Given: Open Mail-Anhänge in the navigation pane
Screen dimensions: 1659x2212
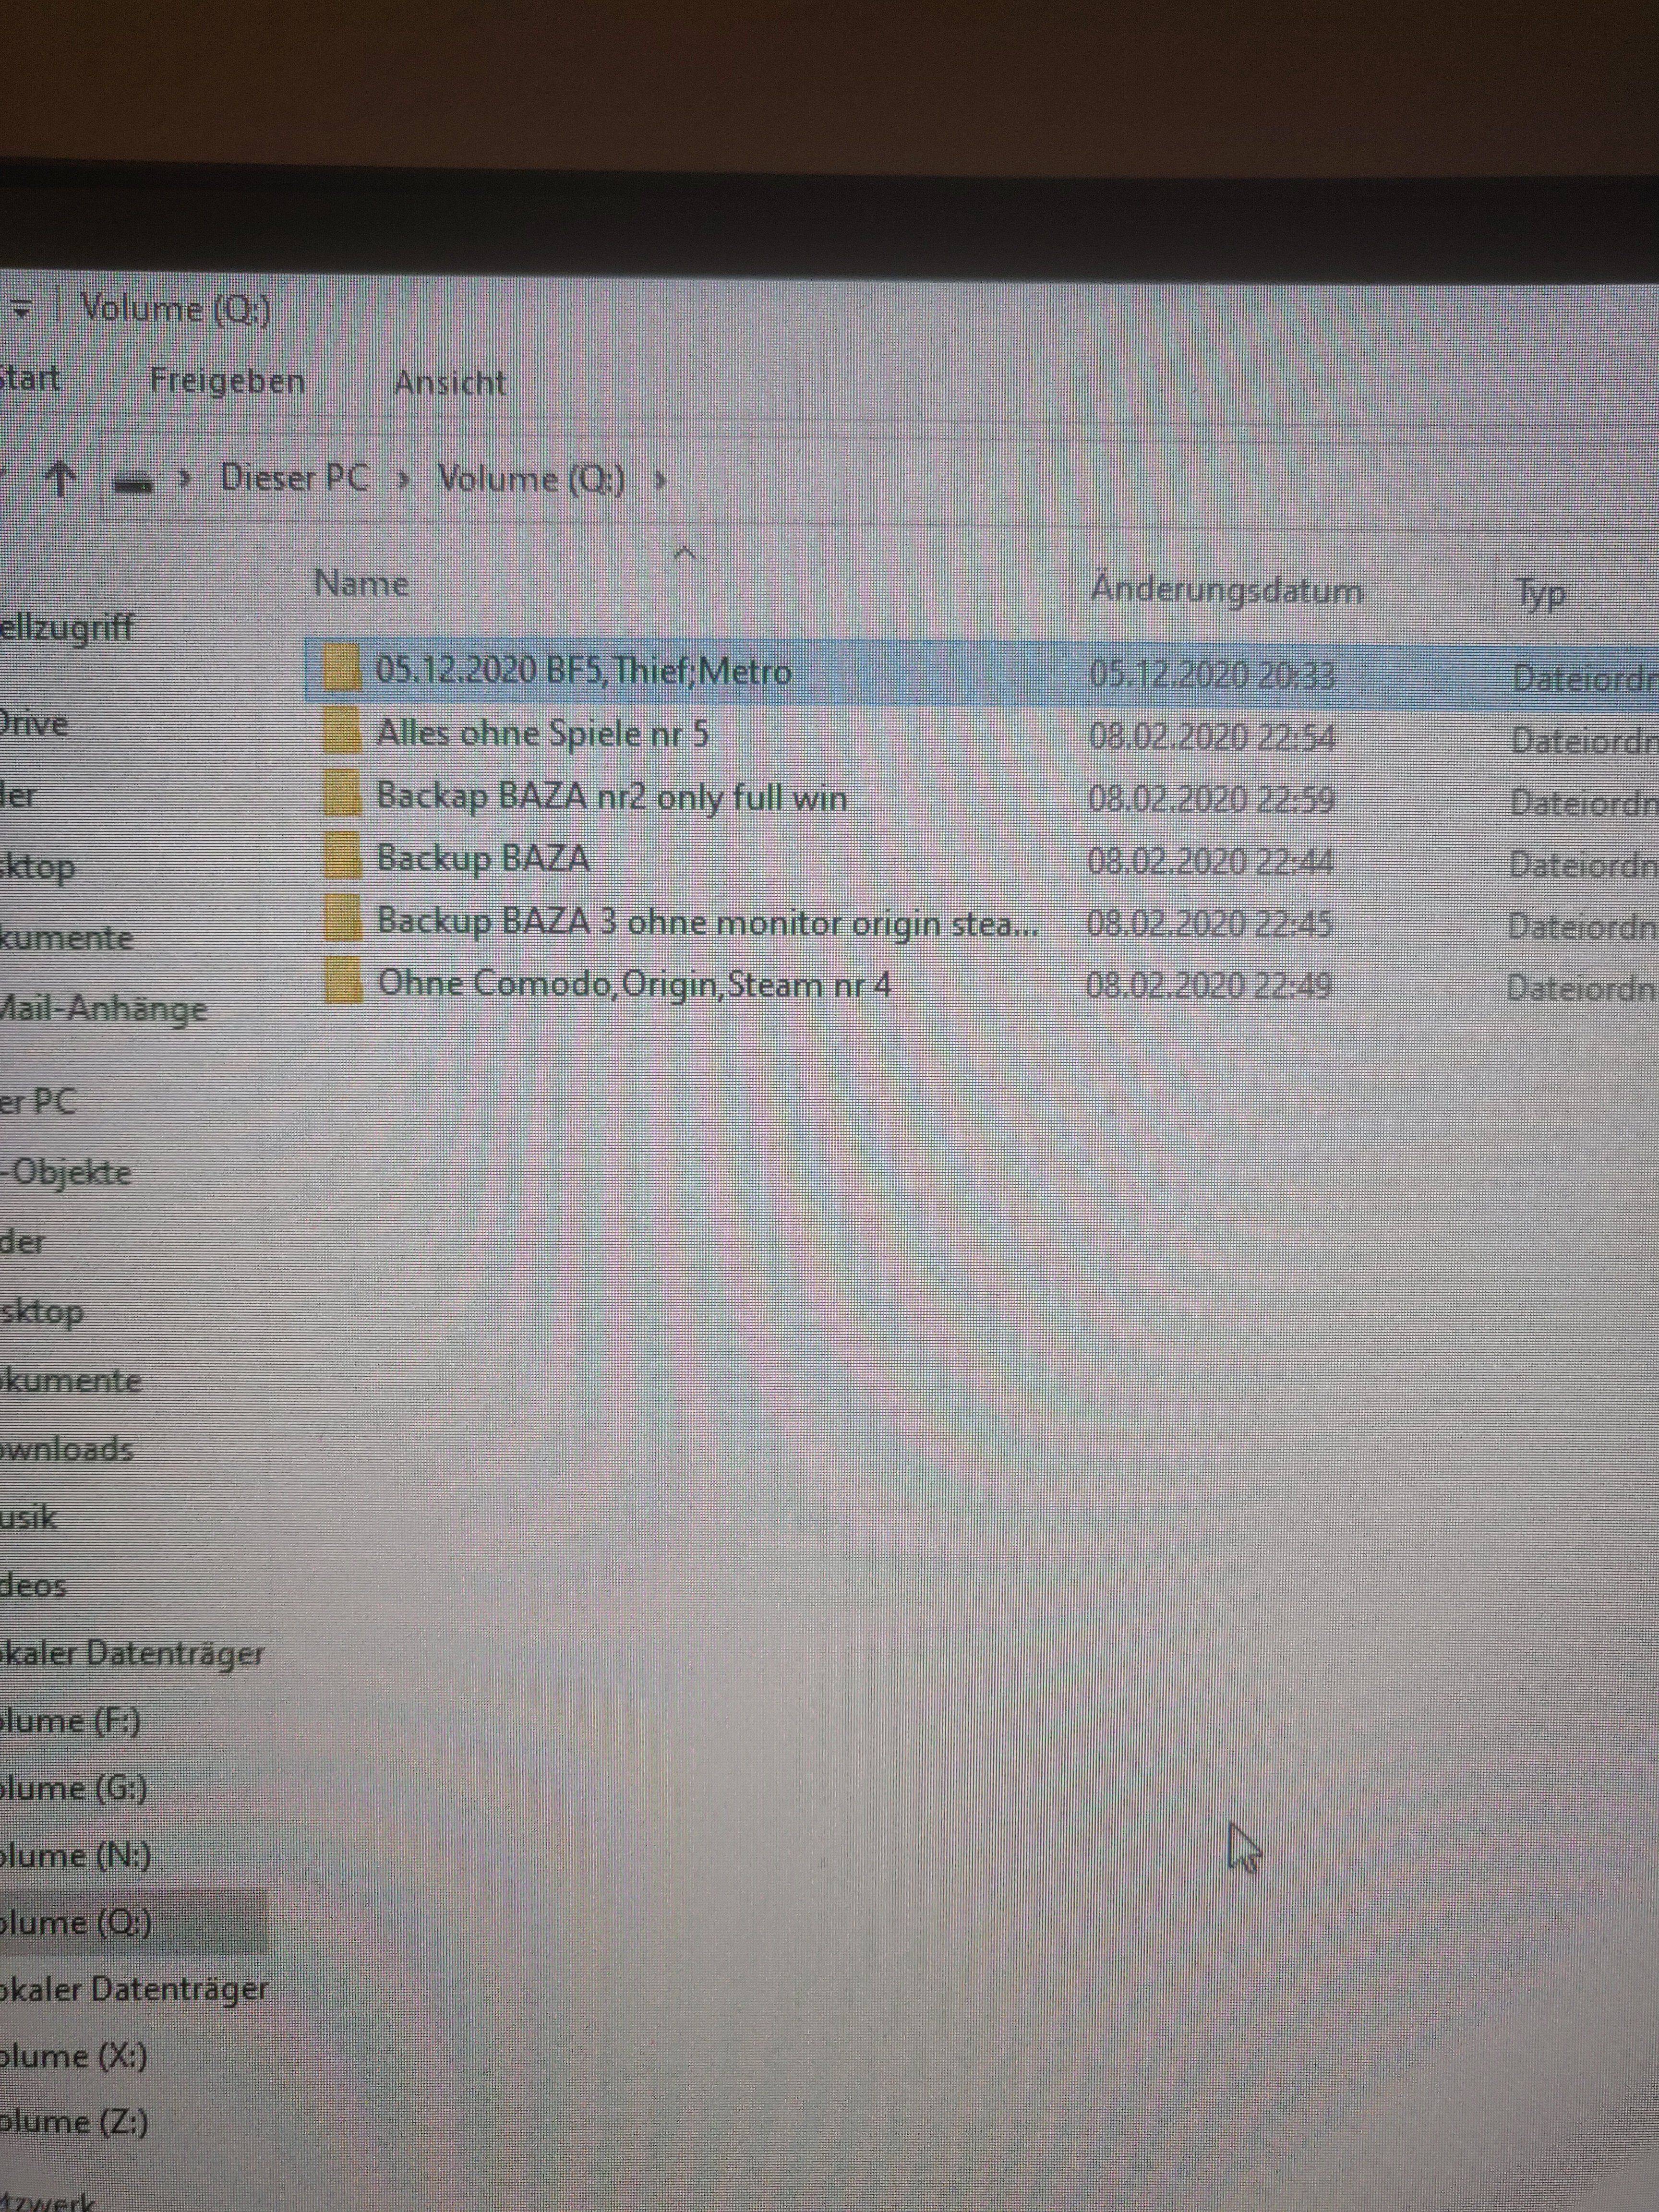Looking at the screenshot, I should point(104,1007).
